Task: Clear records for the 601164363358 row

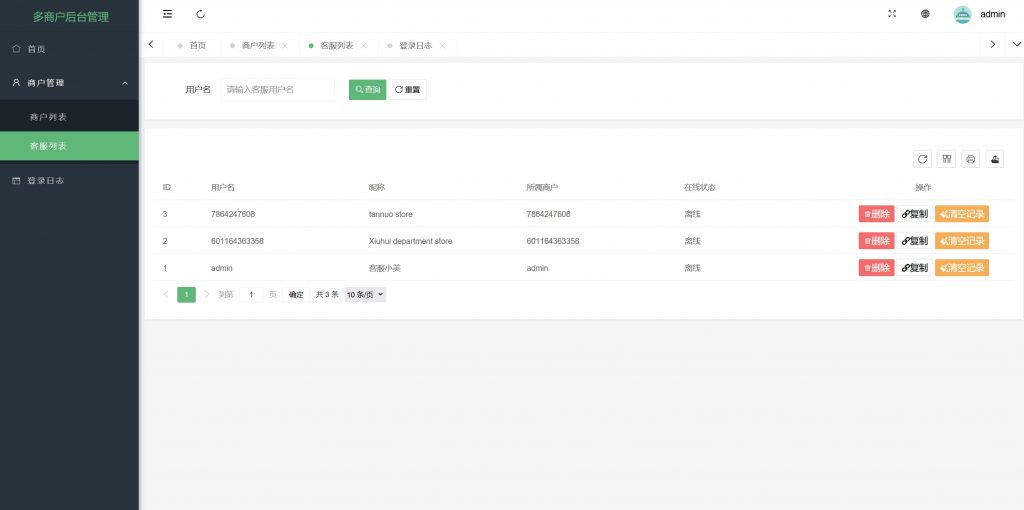Action: [962, 241]
